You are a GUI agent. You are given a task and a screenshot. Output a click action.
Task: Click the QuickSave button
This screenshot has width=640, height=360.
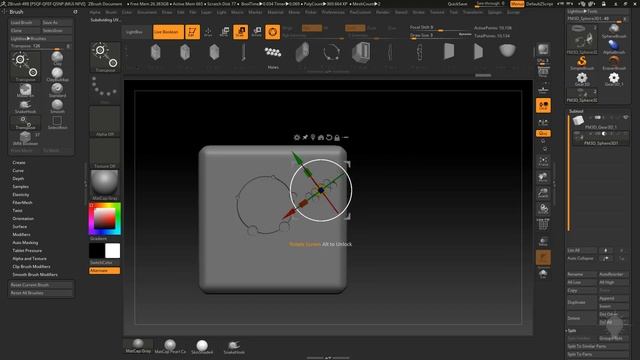click(458, 4)
